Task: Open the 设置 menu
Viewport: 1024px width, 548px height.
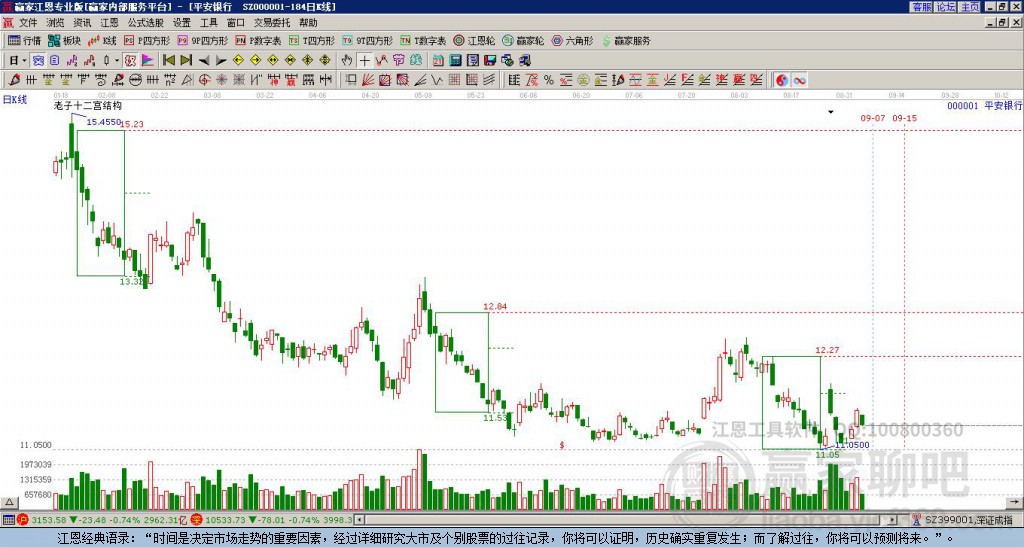Action: (182, 23)
